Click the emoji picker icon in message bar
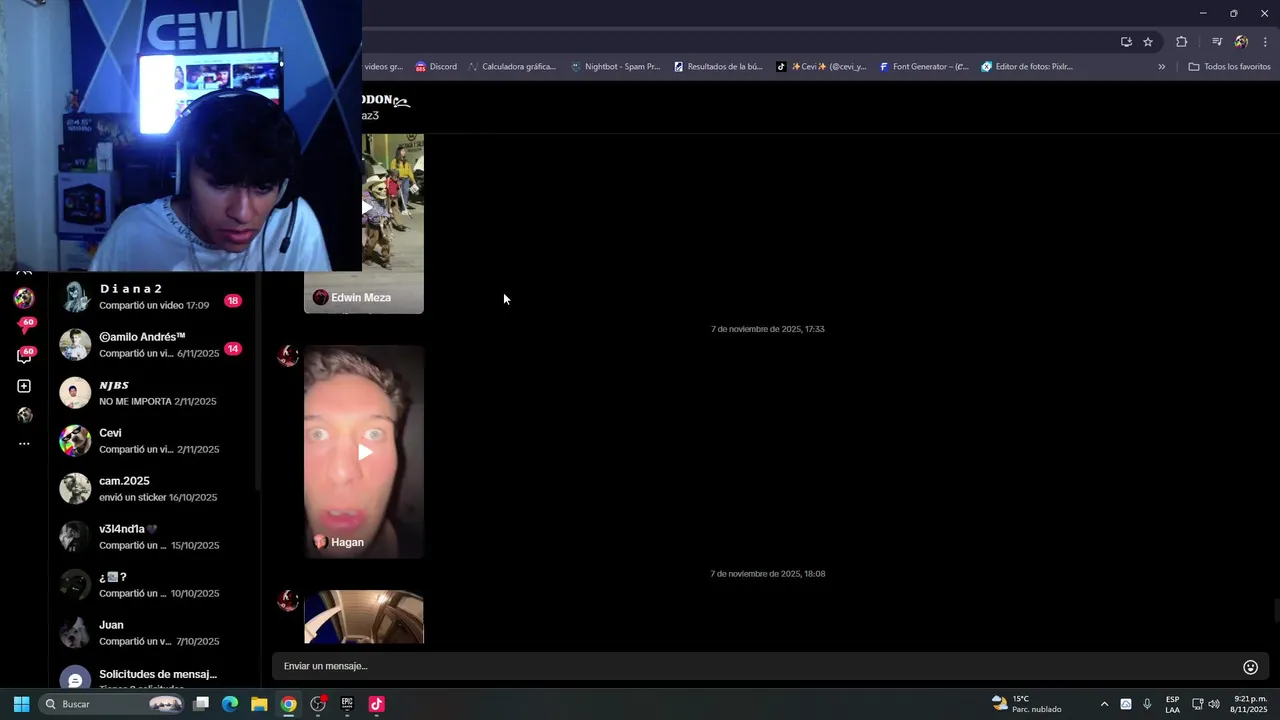 coord(1250,667)
